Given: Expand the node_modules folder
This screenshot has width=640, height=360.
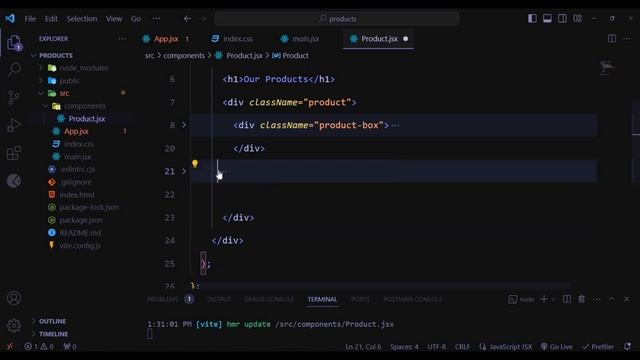Looking at the screenshot, I should click(41, 68).
